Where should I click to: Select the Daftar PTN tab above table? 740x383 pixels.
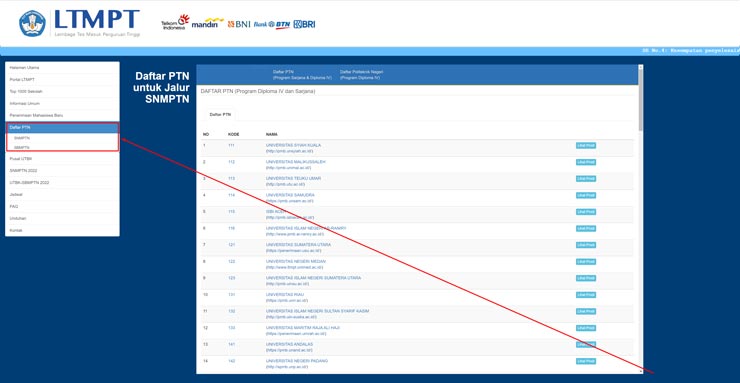tap(220, 115)
